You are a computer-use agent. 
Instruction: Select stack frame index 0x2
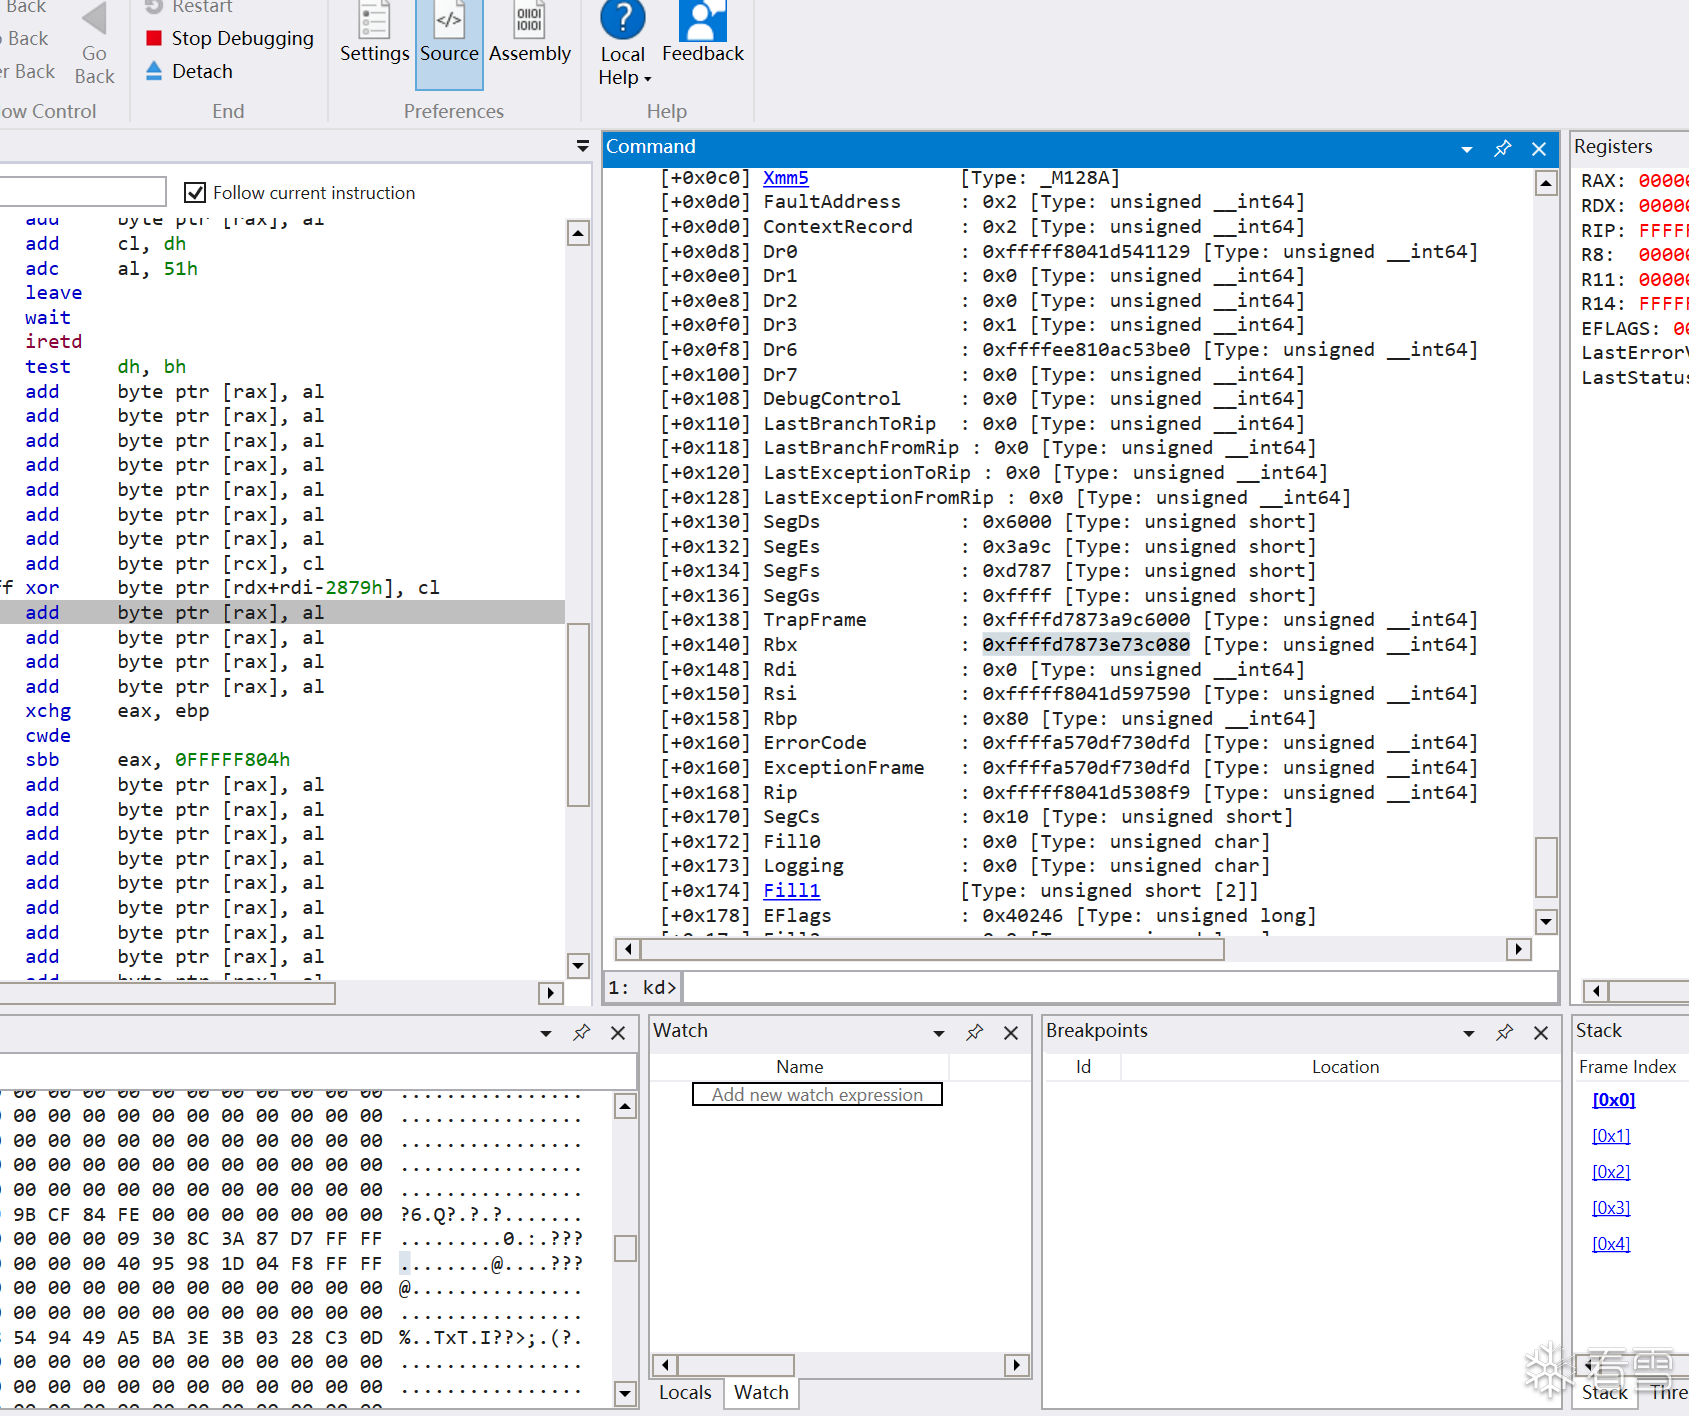coord(1611,1171)
